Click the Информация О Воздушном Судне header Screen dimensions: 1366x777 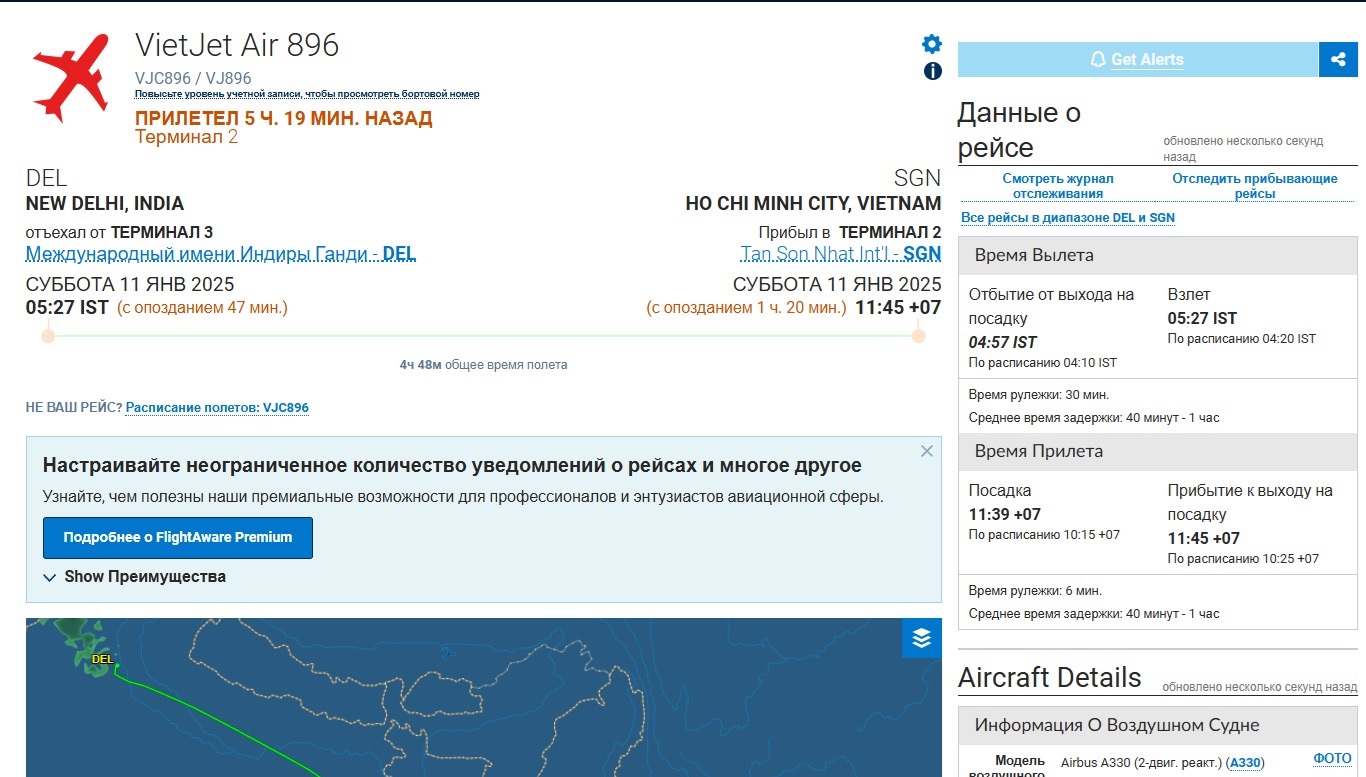1158,725
